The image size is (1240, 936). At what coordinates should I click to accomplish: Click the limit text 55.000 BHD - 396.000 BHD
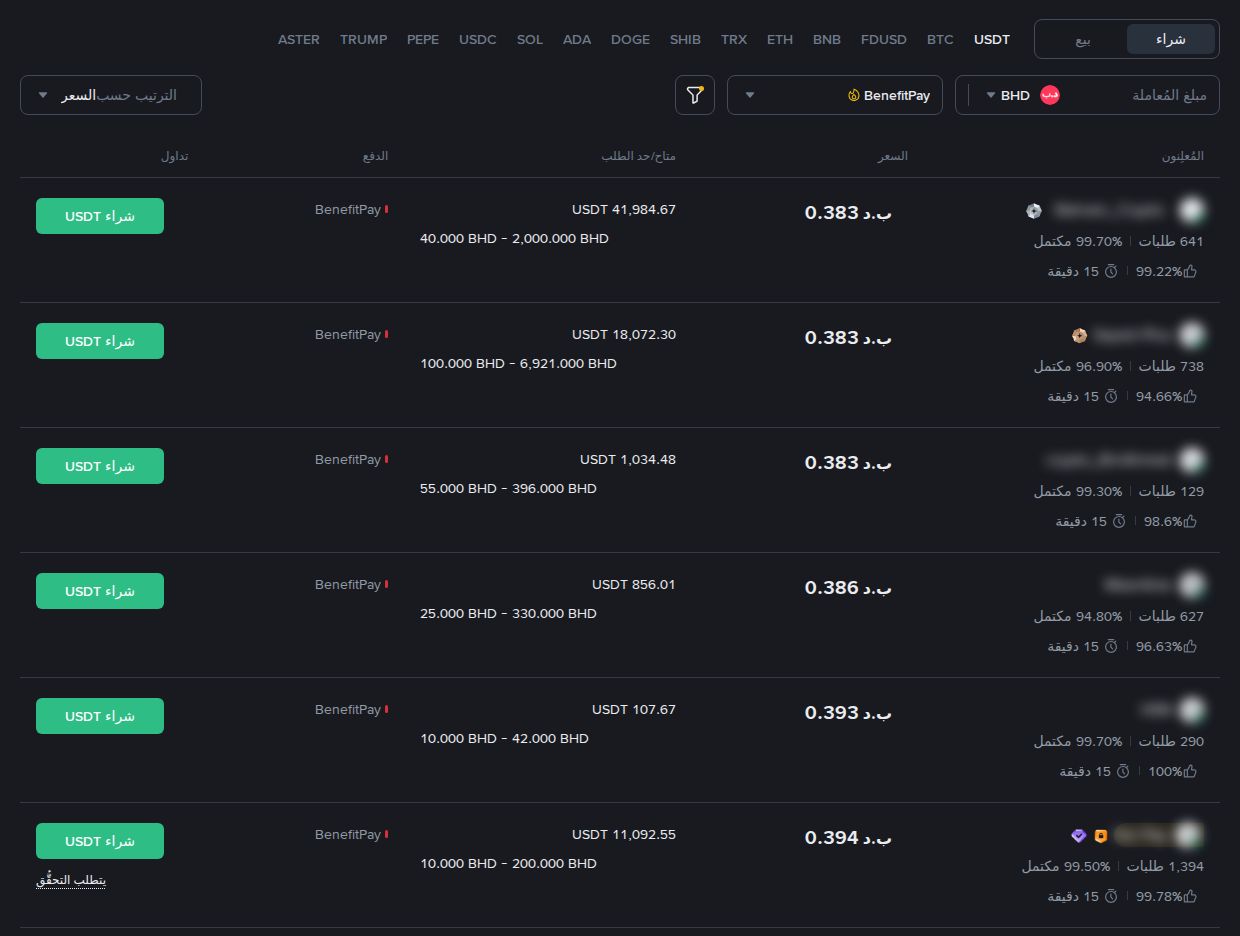tap(508, 489)
